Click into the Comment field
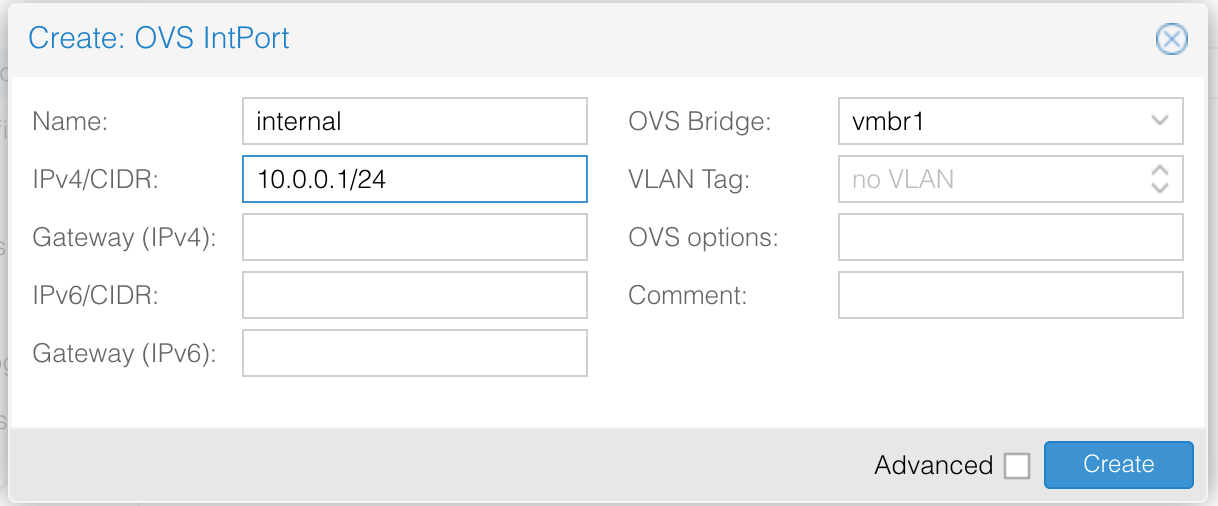 1010,295
